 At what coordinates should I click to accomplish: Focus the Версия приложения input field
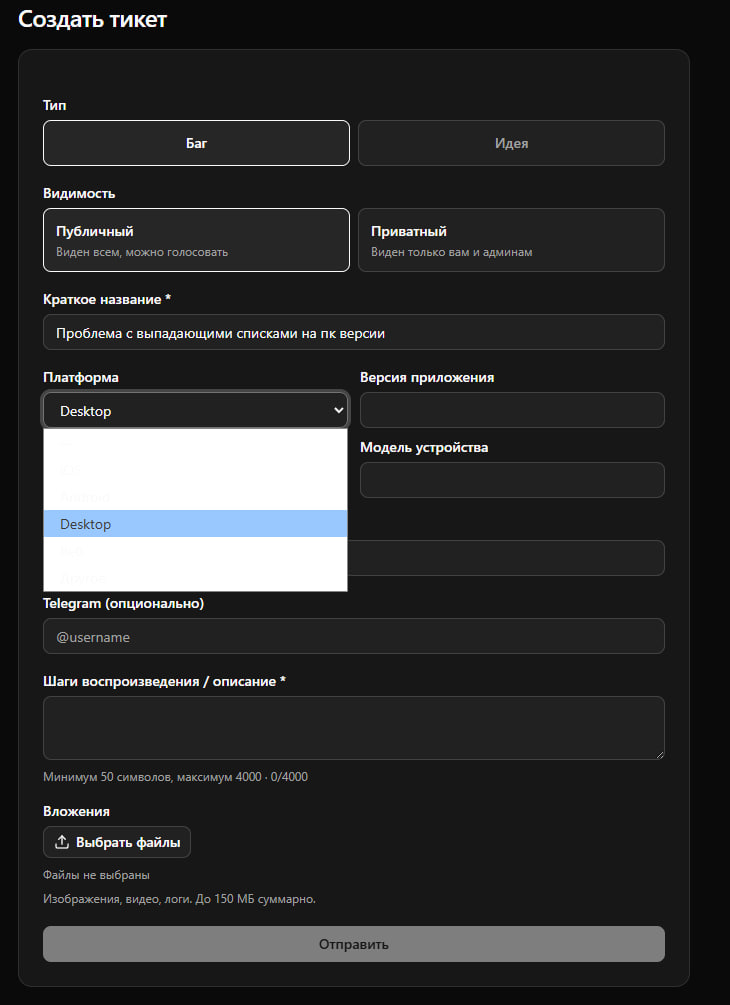point(512,410)
